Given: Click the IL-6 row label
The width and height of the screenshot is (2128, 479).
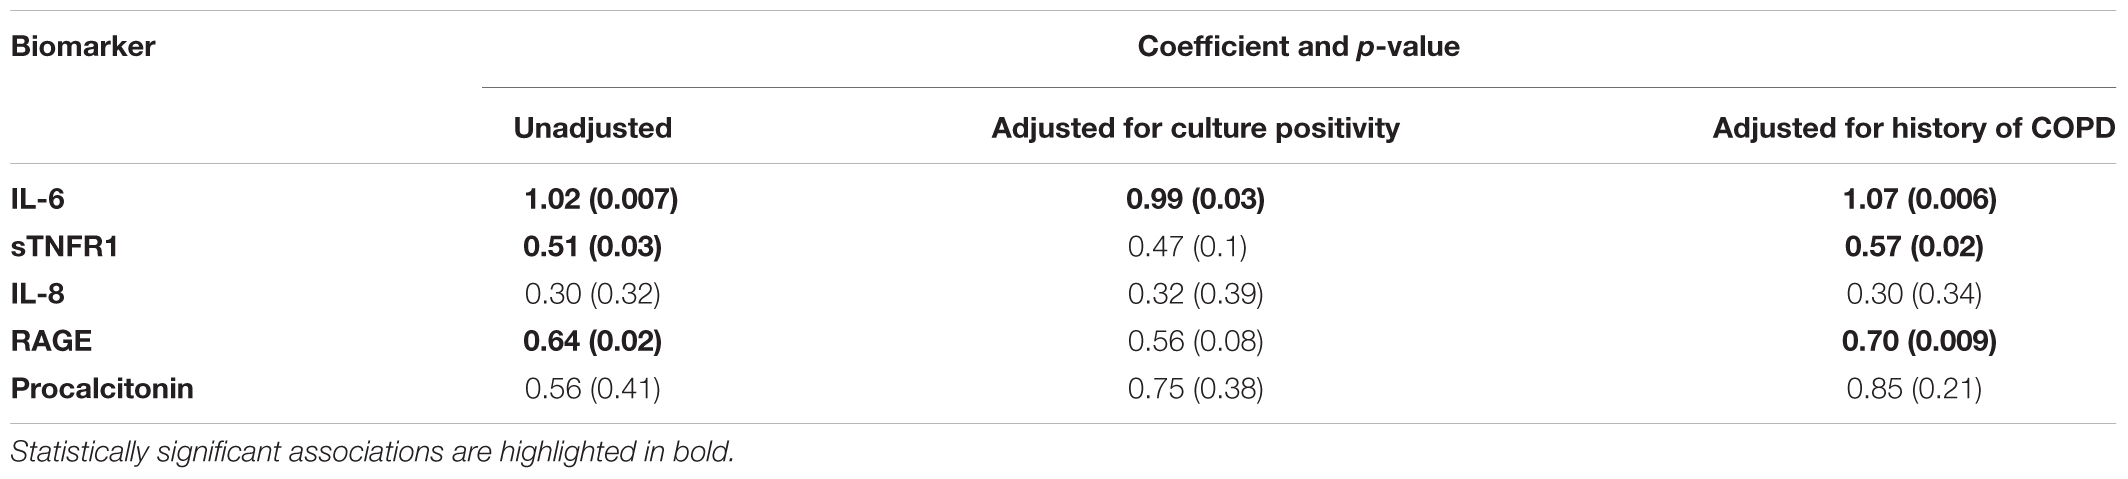Looking at the screenshot, I should [38, 200].
